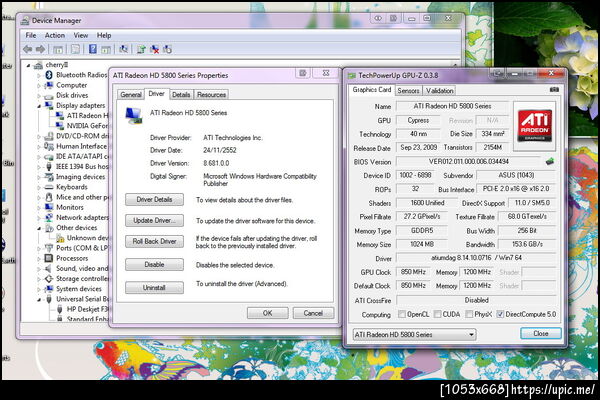Click the Name field showing ATI Radeon HD 5800
Viewport: 600px width, 400px height.
452,106
